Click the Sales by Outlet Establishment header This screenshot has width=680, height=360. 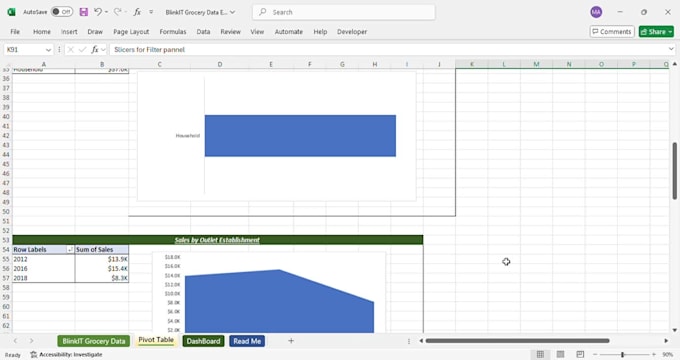click(217, 240)
